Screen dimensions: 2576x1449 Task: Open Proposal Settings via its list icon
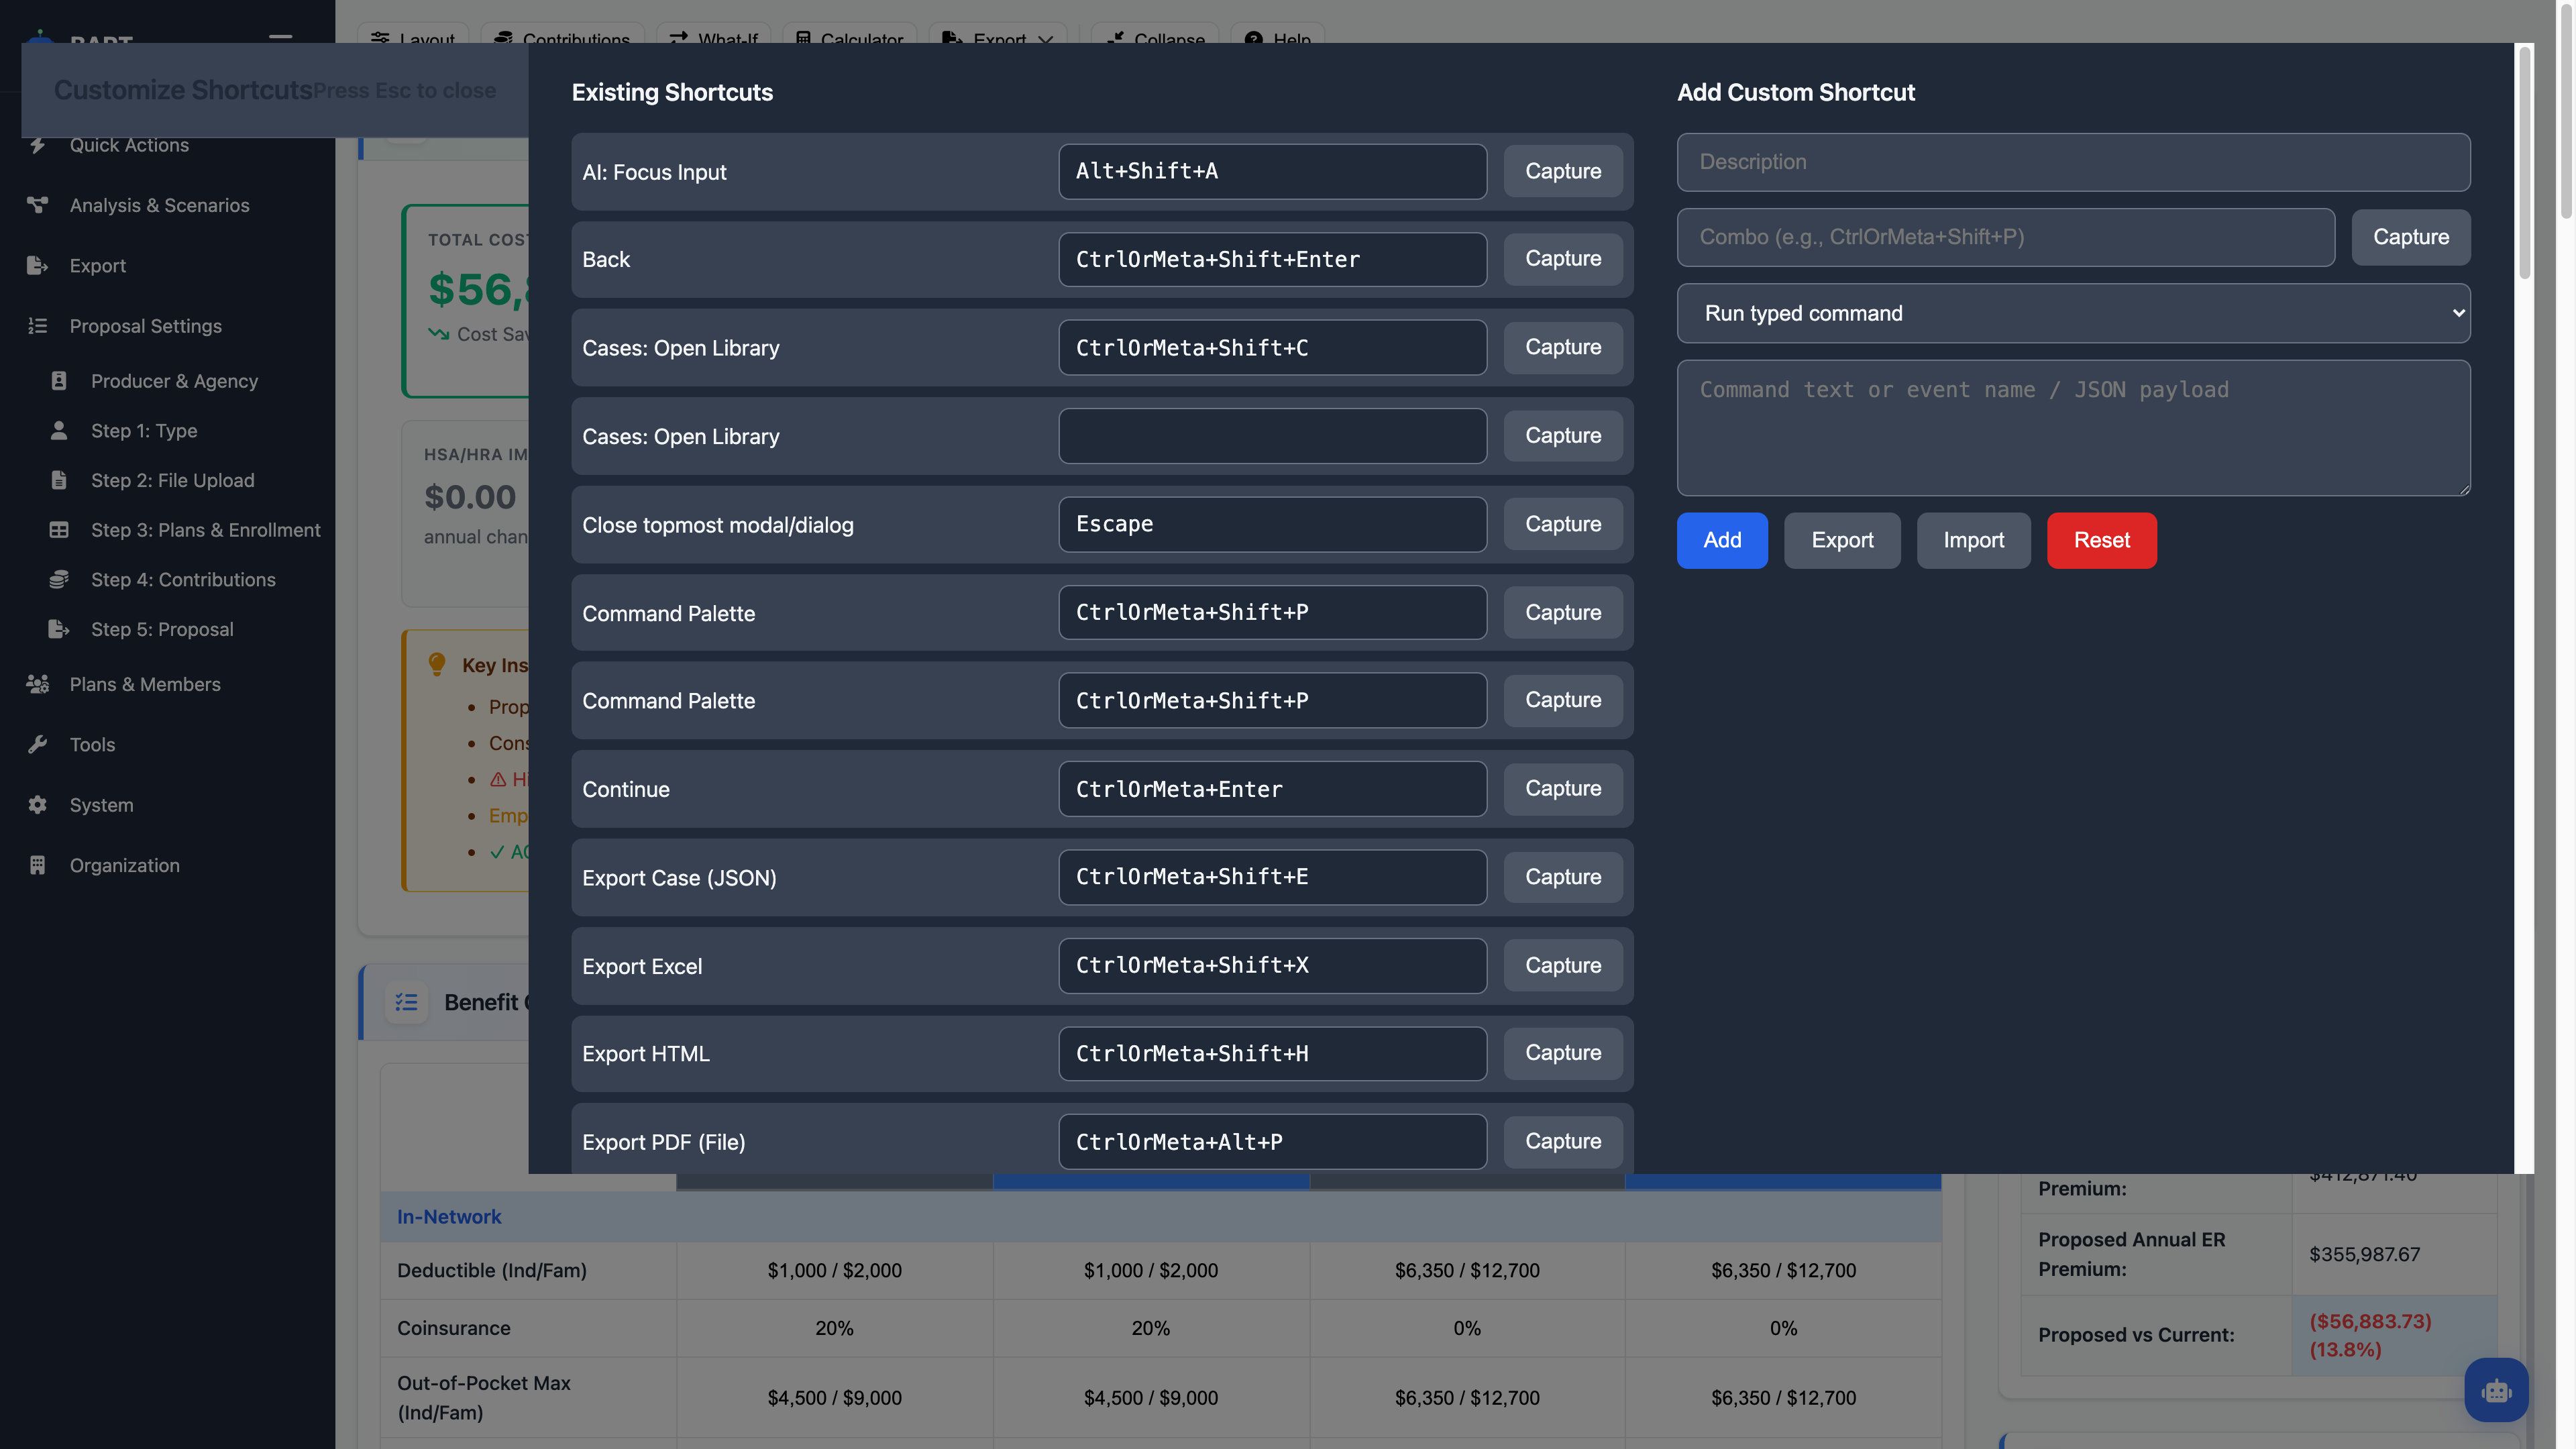(x=38, y=326)
